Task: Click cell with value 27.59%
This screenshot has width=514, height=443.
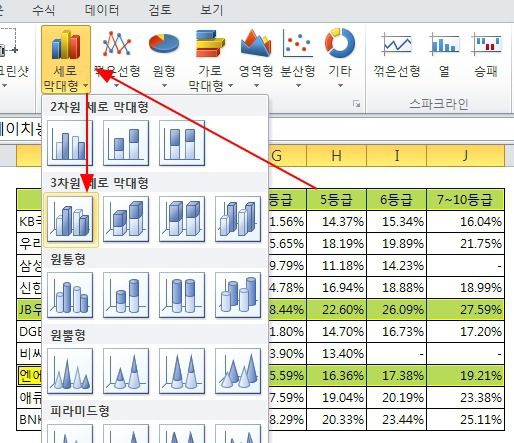Action: 465,309
